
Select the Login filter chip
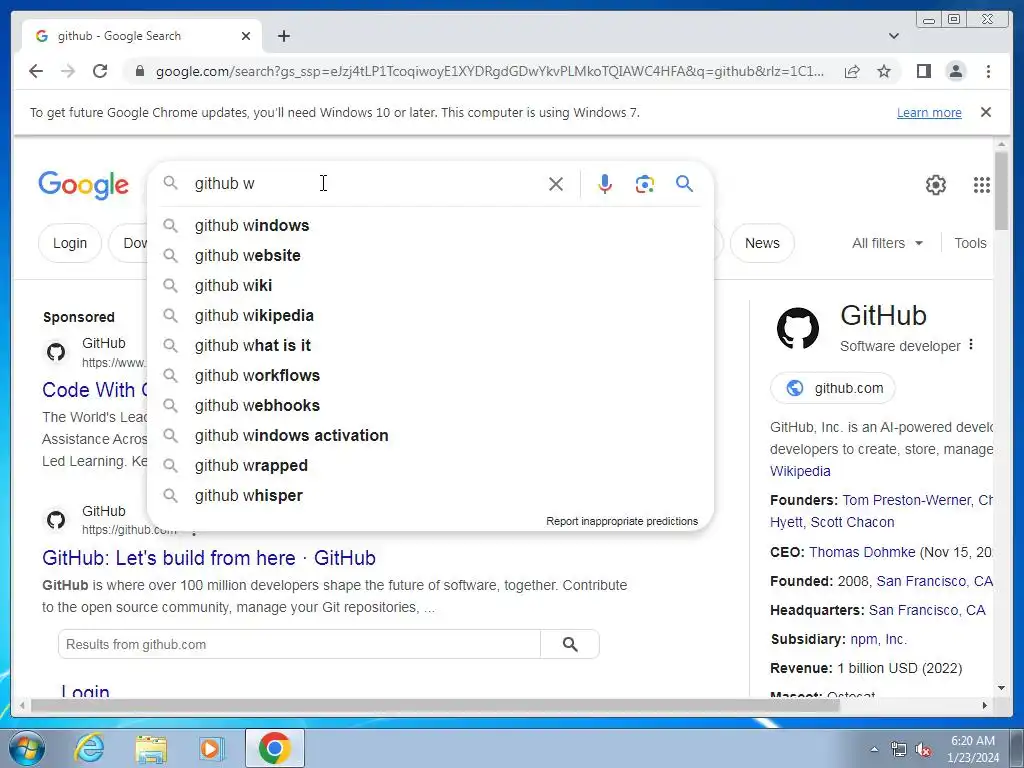[x=70, y=243]
